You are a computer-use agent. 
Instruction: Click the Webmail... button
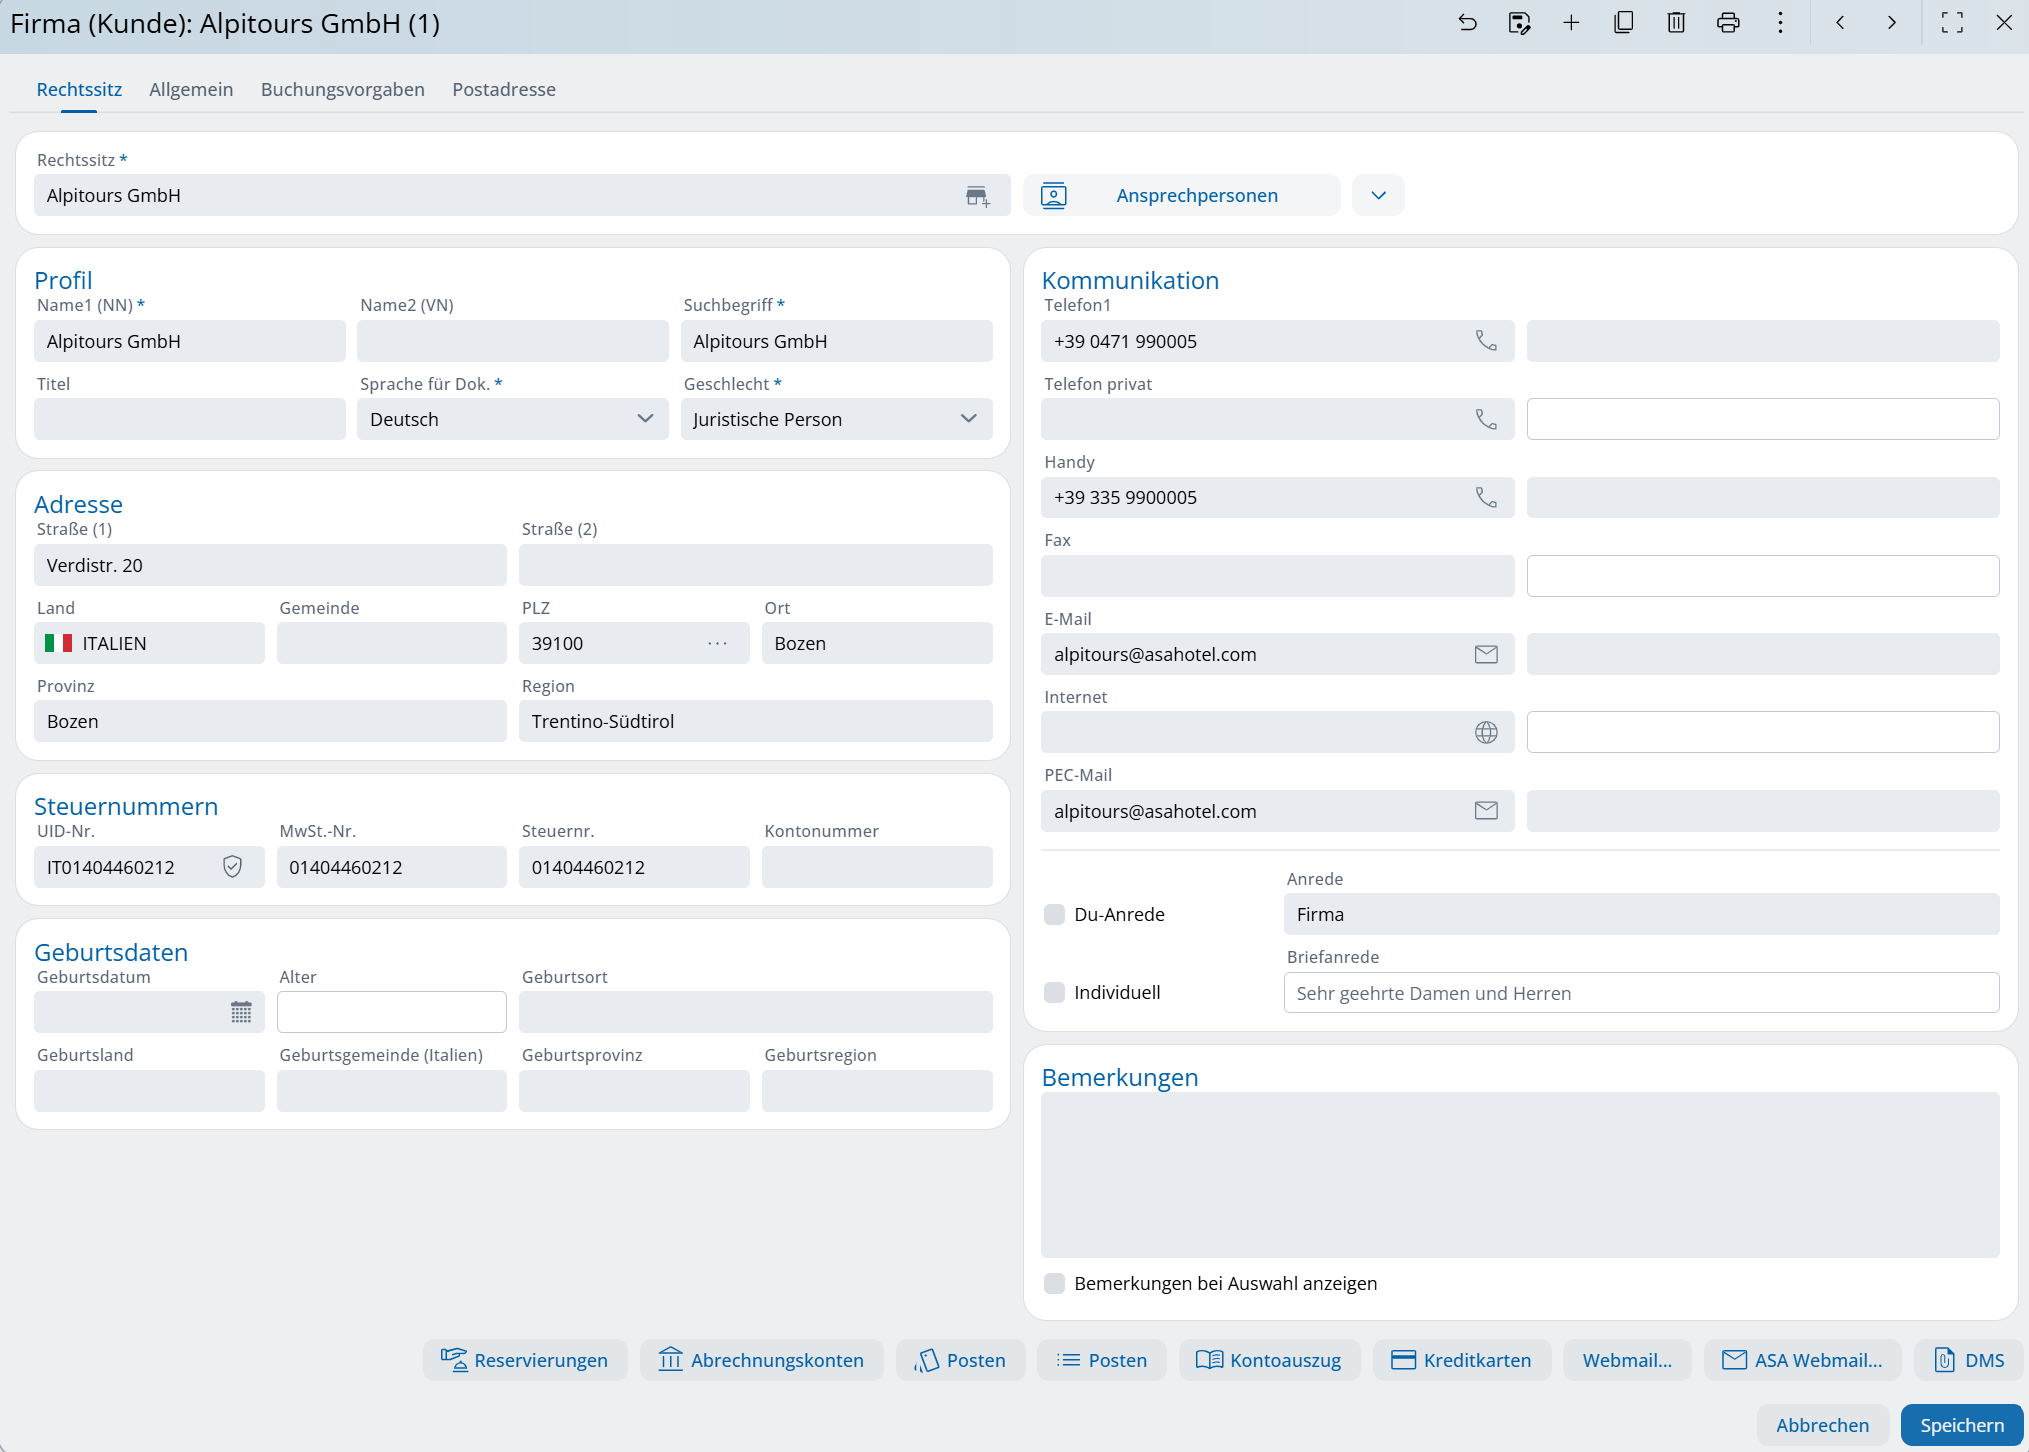[x=1627, y=1360]
